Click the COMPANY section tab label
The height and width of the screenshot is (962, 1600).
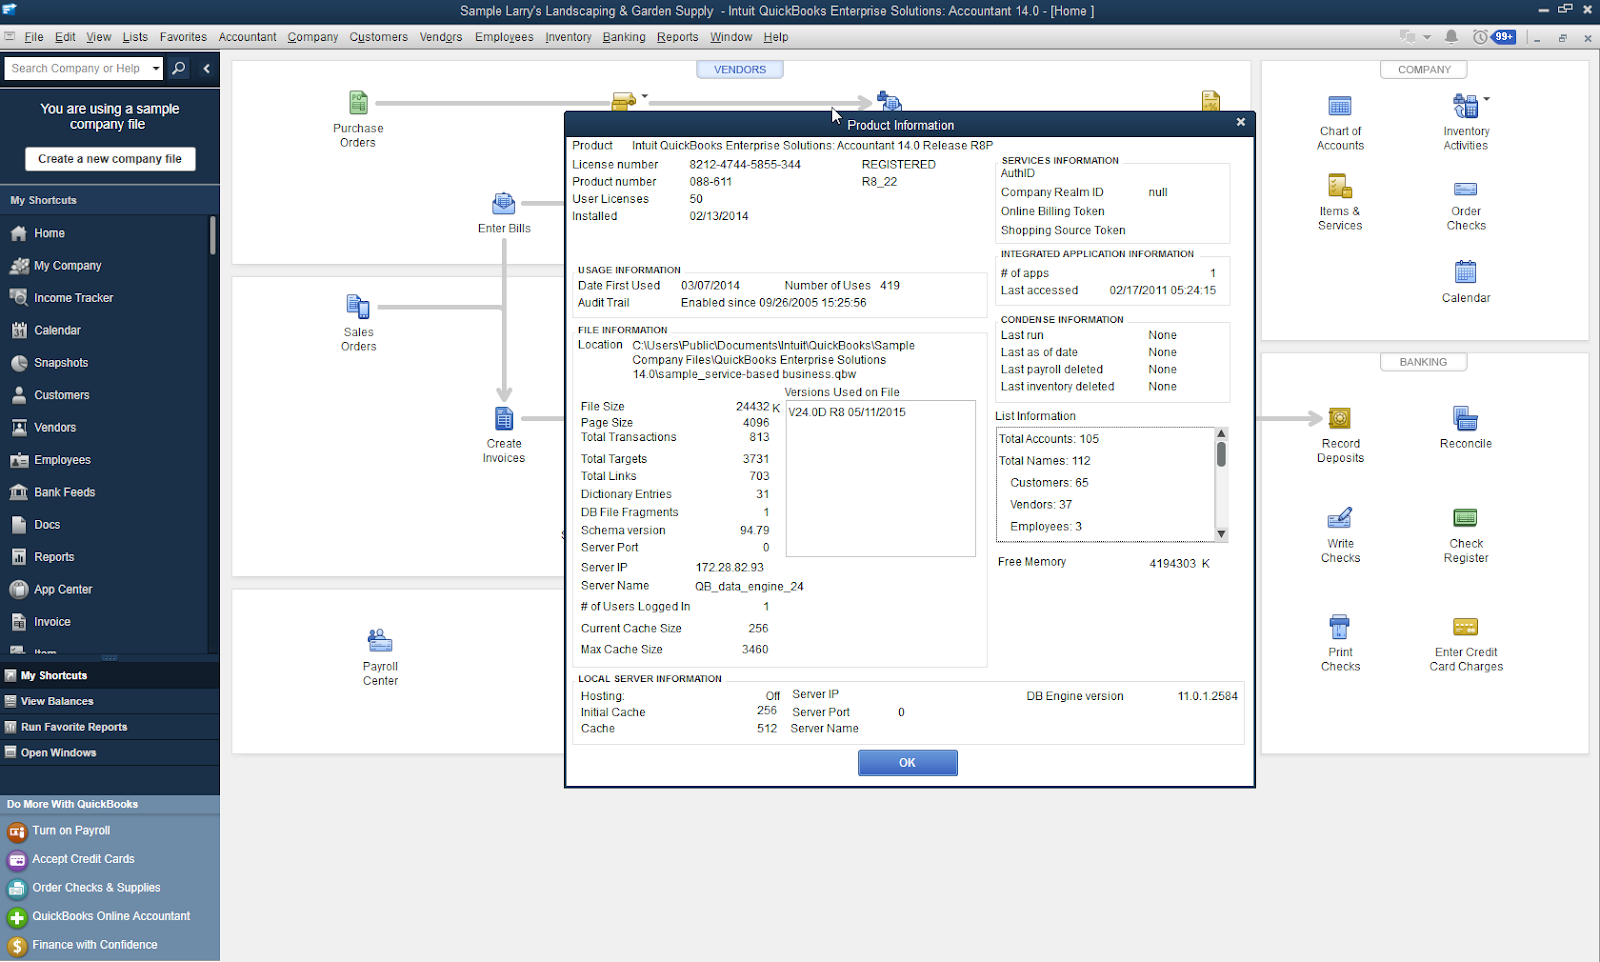[x=1424, y=70]
